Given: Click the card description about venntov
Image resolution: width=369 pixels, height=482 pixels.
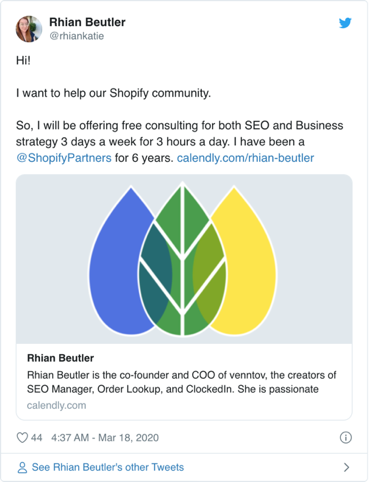Looking at the screenshot, I should tap(182, 382).
